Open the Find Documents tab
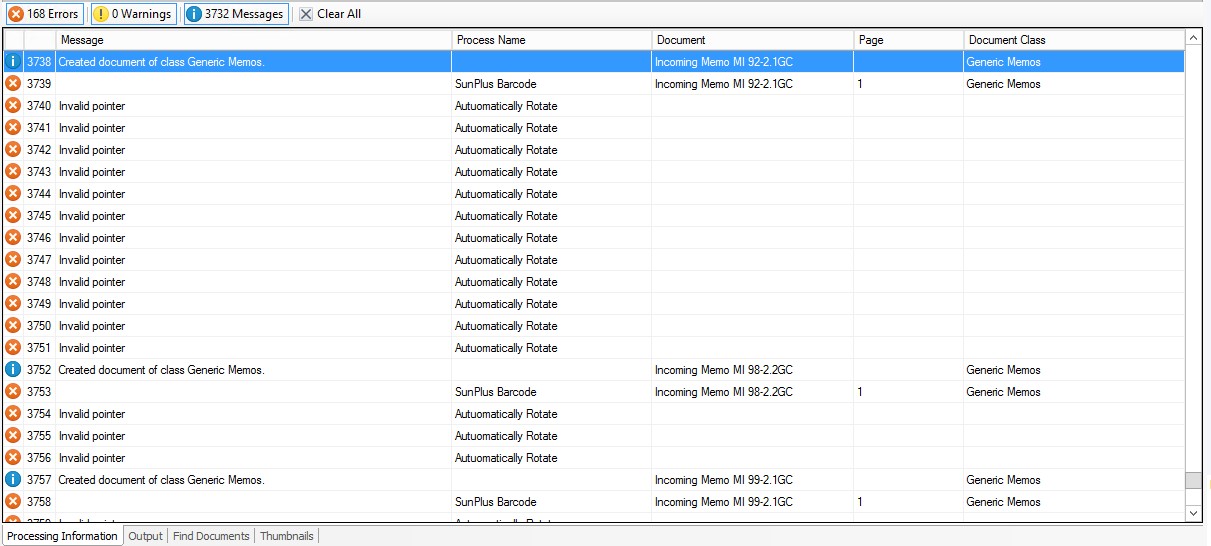The image size is (1211, 546). point(211,536)
